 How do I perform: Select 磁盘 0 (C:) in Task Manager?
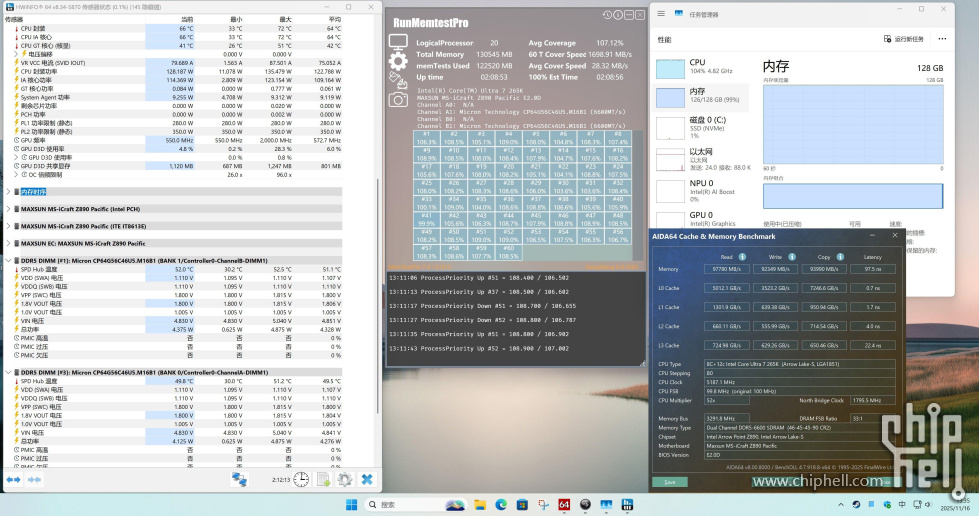[x=702, y=127]
